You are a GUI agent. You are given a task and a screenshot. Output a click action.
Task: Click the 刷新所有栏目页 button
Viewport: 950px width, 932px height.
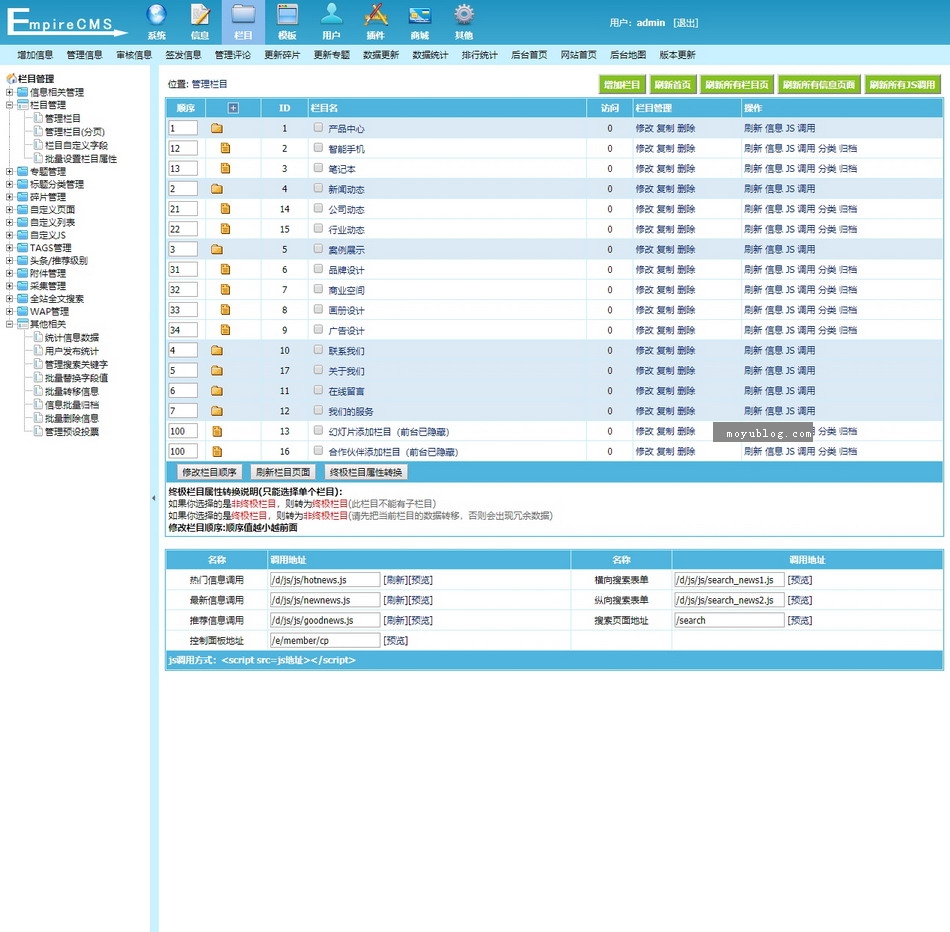click(737, 85)
